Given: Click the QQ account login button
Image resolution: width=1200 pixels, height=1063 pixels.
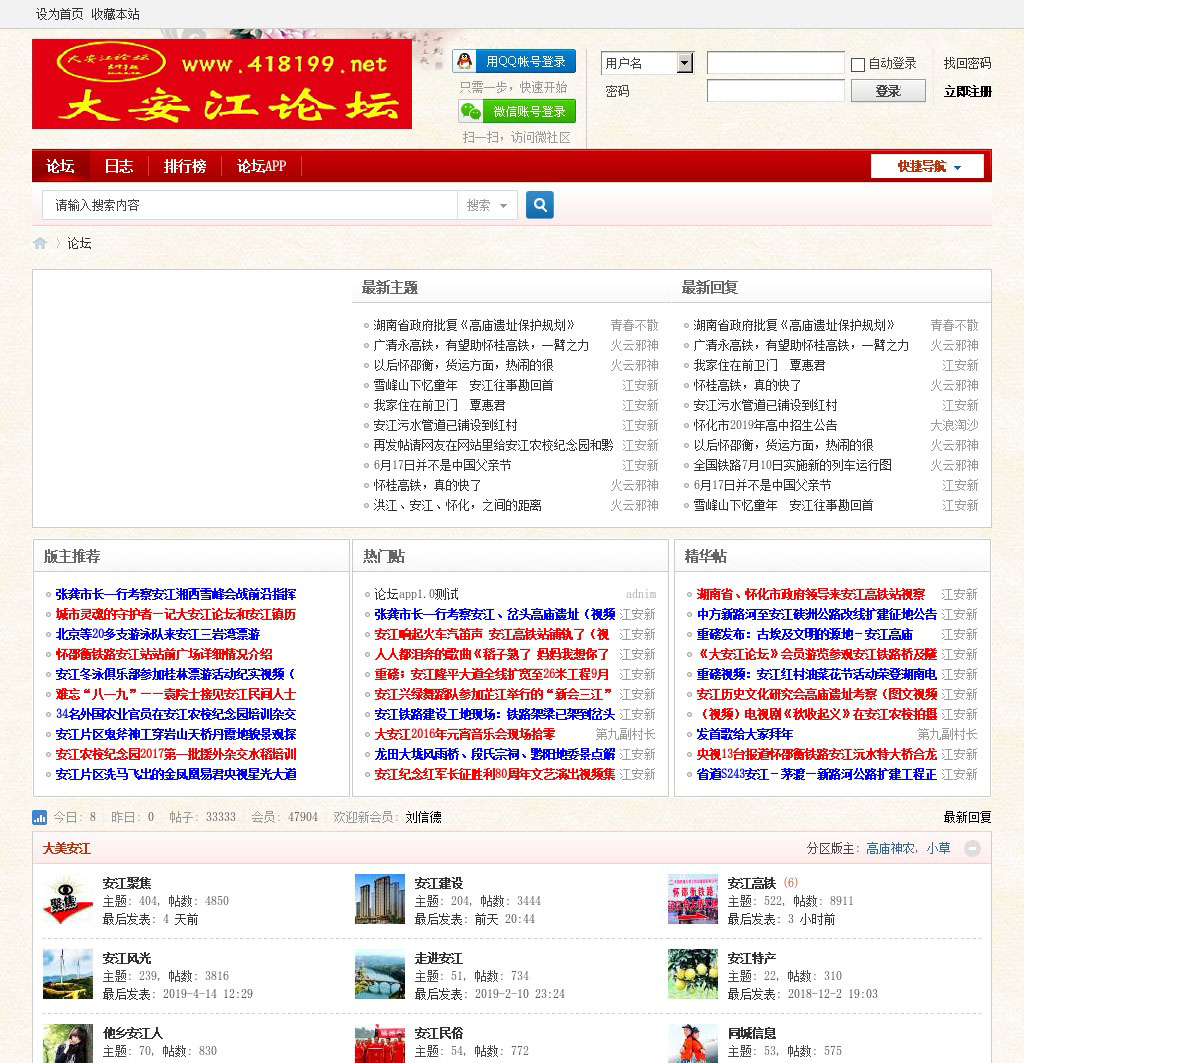Looking at the screenshot, I should [x=514, y=61].
